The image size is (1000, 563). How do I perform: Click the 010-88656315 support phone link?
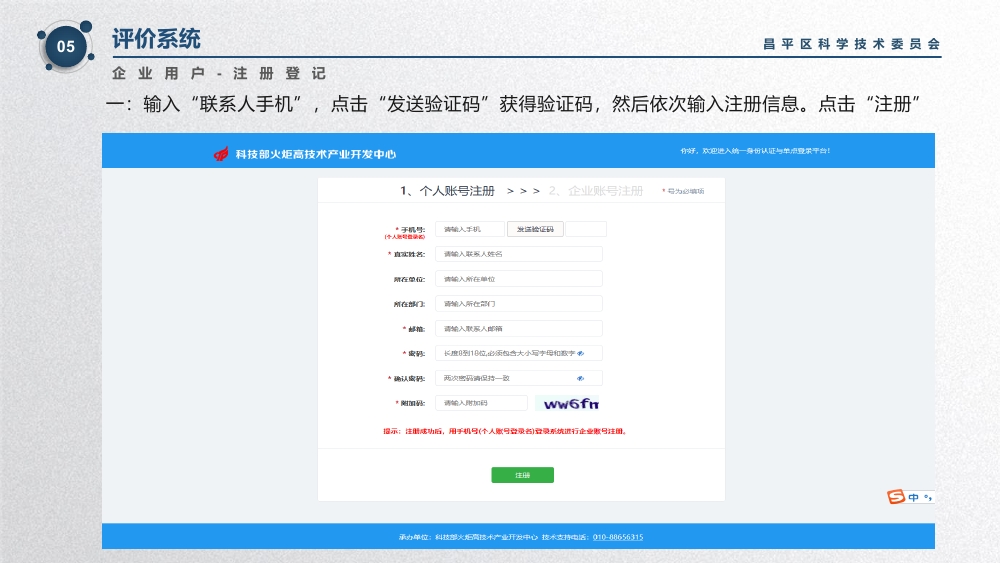click(618, 537)
